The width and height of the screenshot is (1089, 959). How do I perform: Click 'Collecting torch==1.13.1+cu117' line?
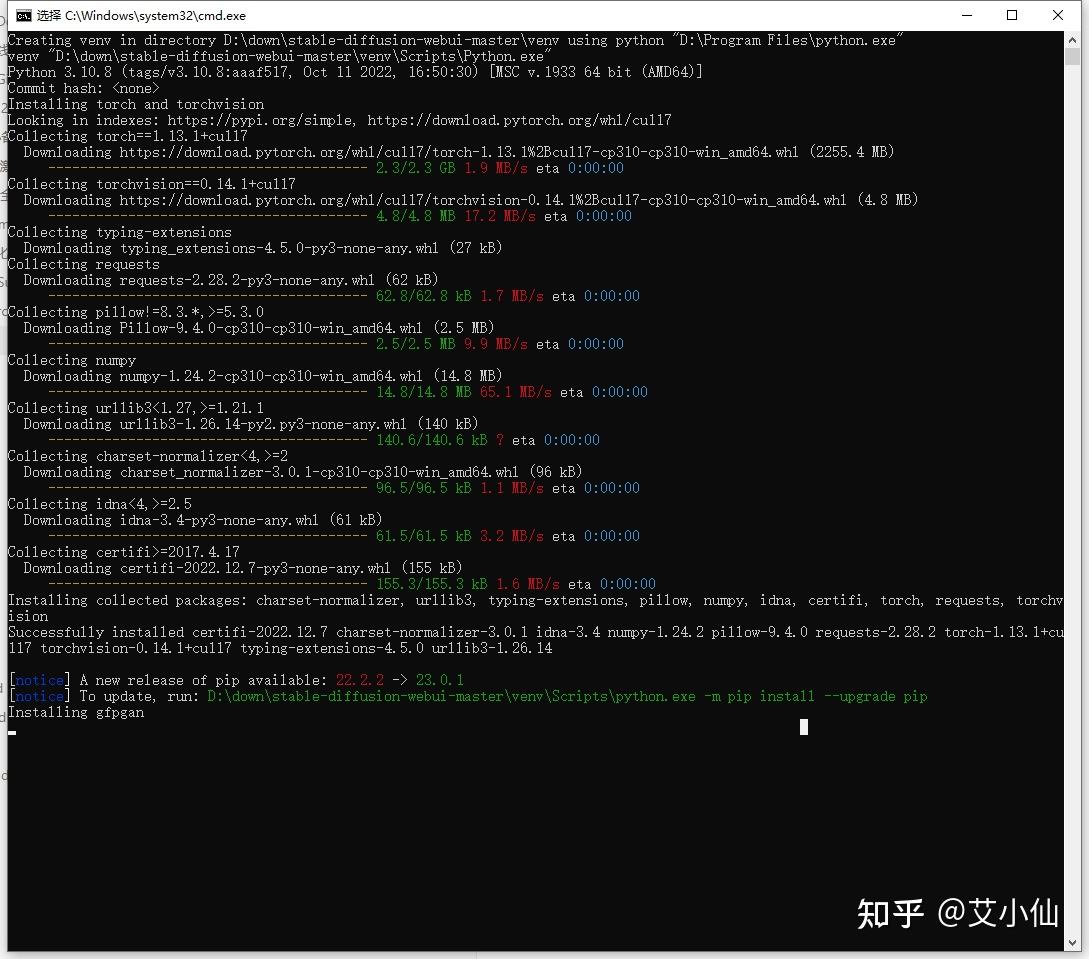tap(128, 136)
